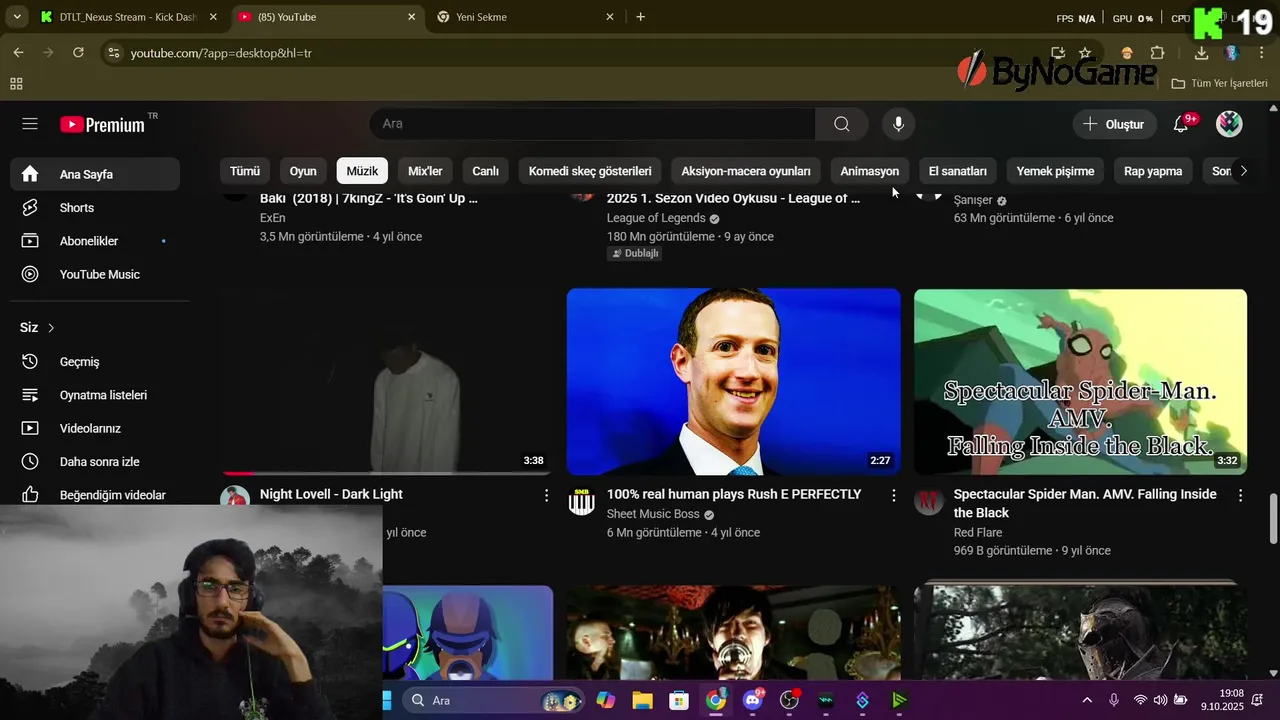1280x720 pixels.
Task: Go to Ana Sayfa in sidebar
Action: (95, 174)
